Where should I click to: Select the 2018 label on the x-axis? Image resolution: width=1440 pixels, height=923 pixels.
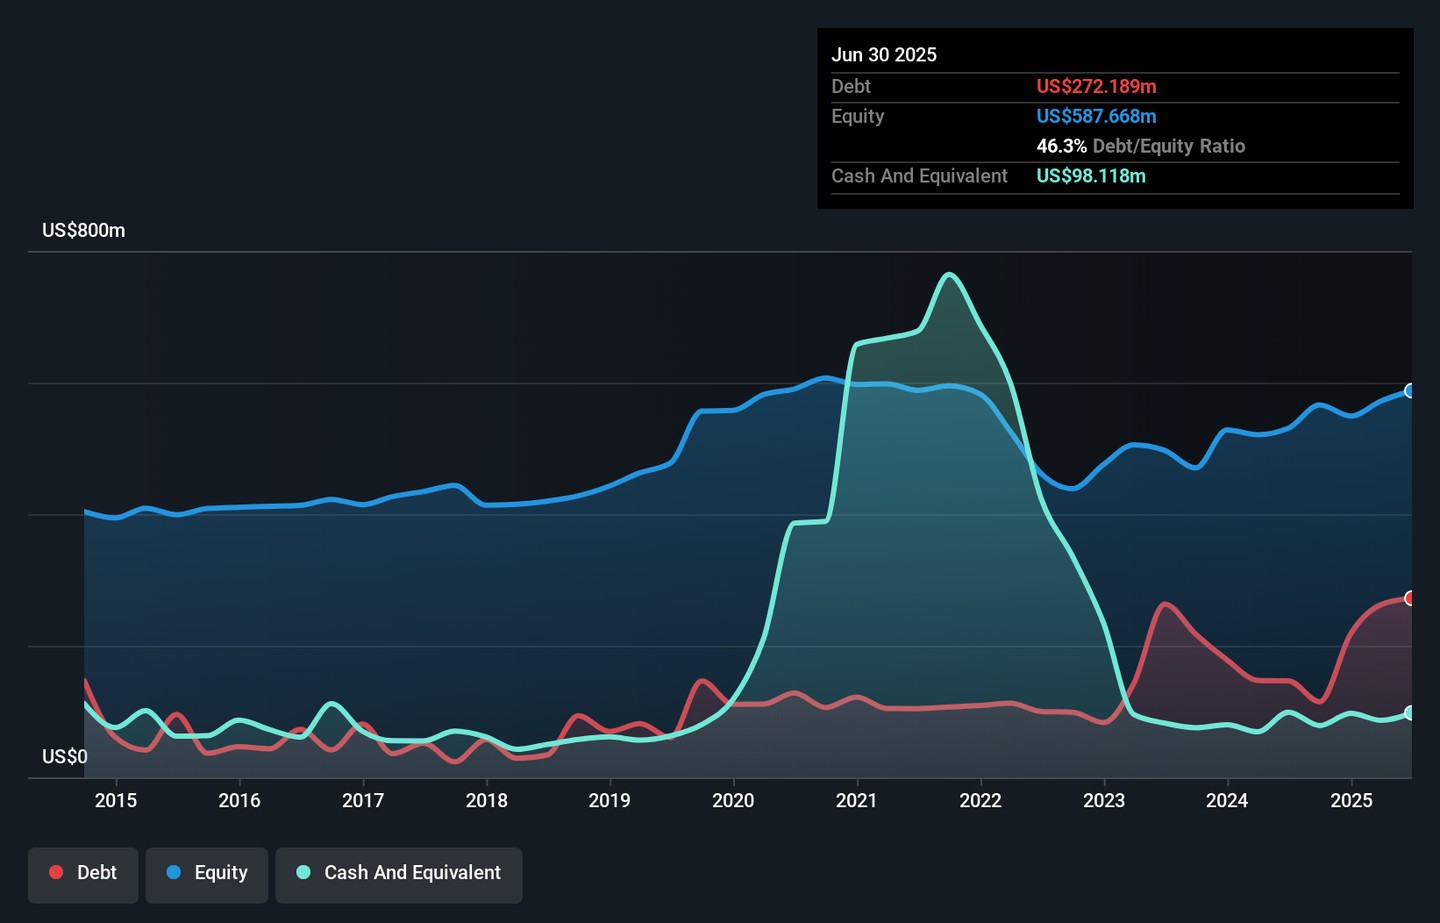pos(486,800)
